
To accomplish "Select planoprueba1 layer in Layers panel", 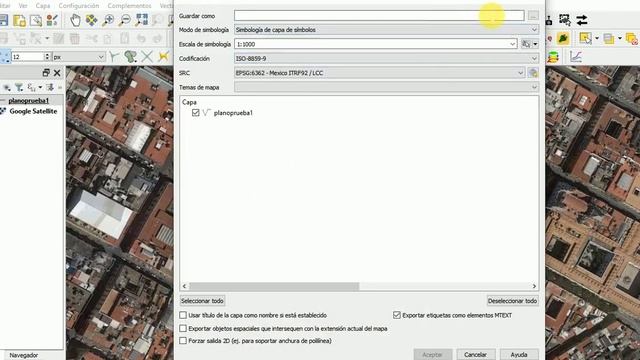I will coord(29,100).
